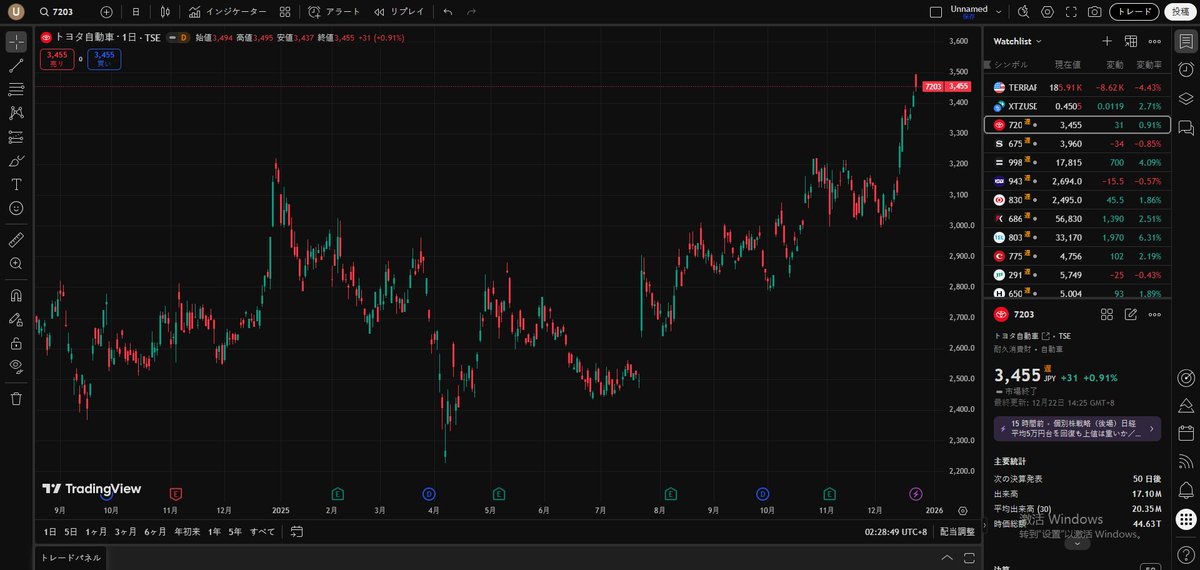Image resolution: width=1200 pixels, height=570 pixels.
Task: Open timezone menu at 02:28:49 UTC+8
Action: click(895, 532)
